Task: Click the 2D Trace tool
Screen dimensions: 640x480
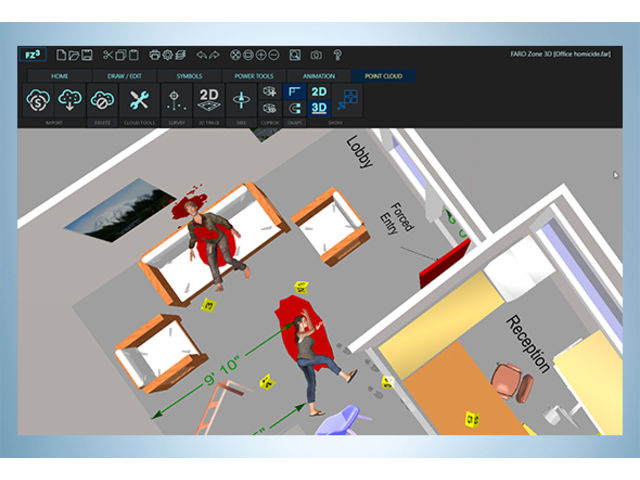Action: pos(207,100)
